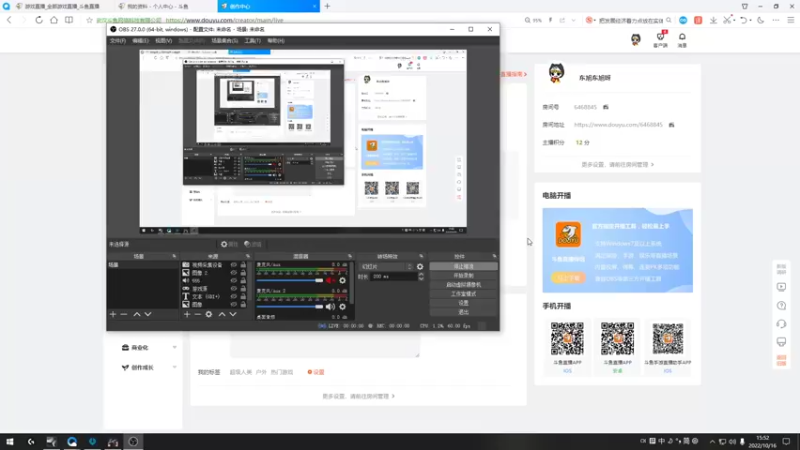Open settings gear for 麦克风/Aux 2 mixer
The image size is (800, 450).
(342, 307)
